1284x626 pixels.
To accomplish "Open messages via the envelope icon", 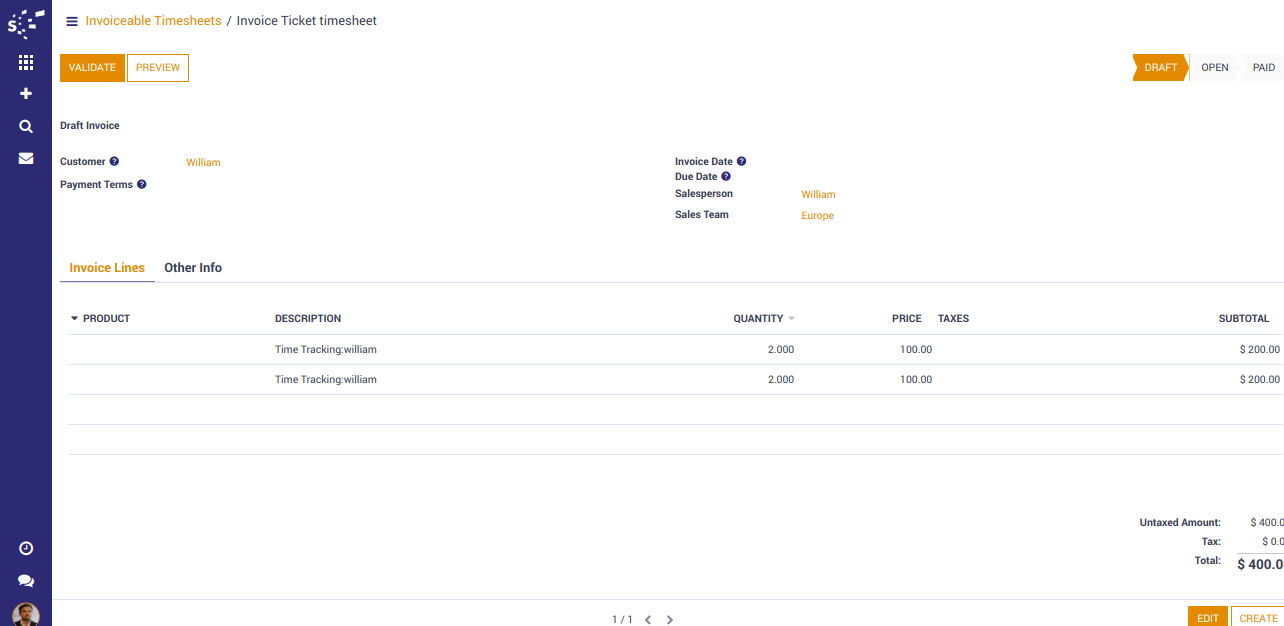I will pyautogui.click(x=26, y=158).
